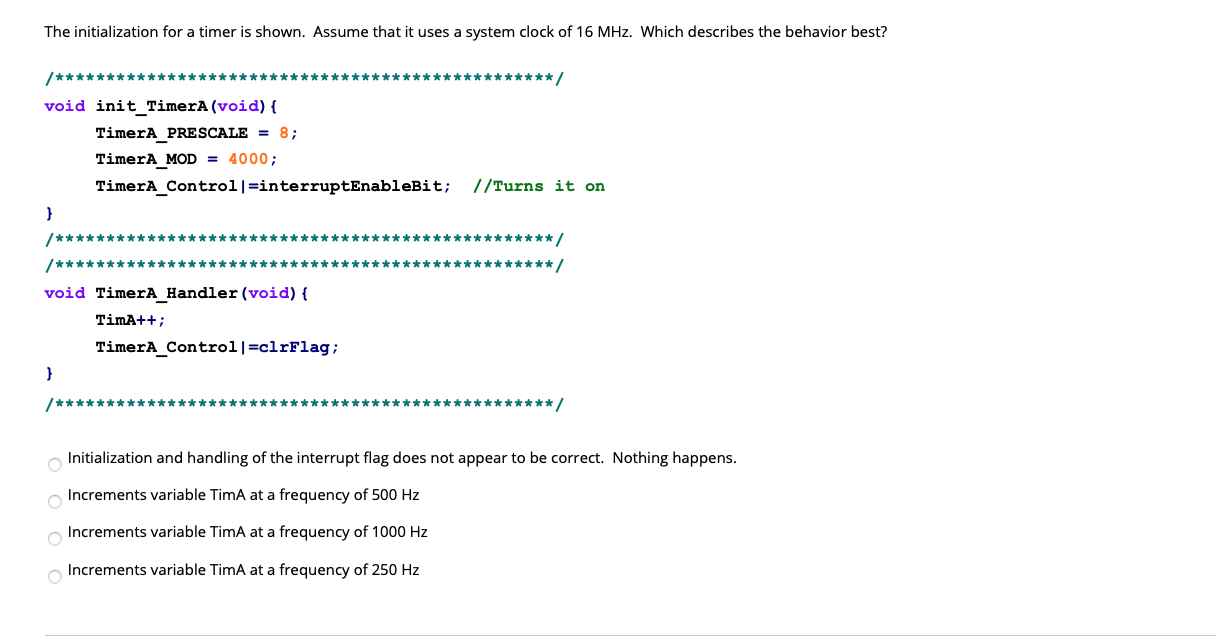1216x639 pixels.
Task: Choose the 1000 Hz frequency answer option
Action: [x=54, y=538]
